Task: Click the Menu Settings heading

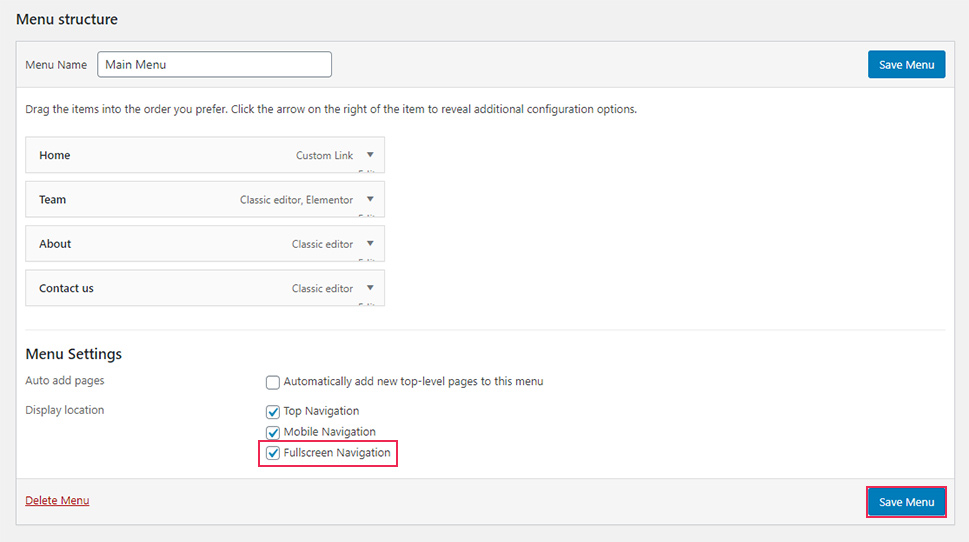Action: coord(74,354)
